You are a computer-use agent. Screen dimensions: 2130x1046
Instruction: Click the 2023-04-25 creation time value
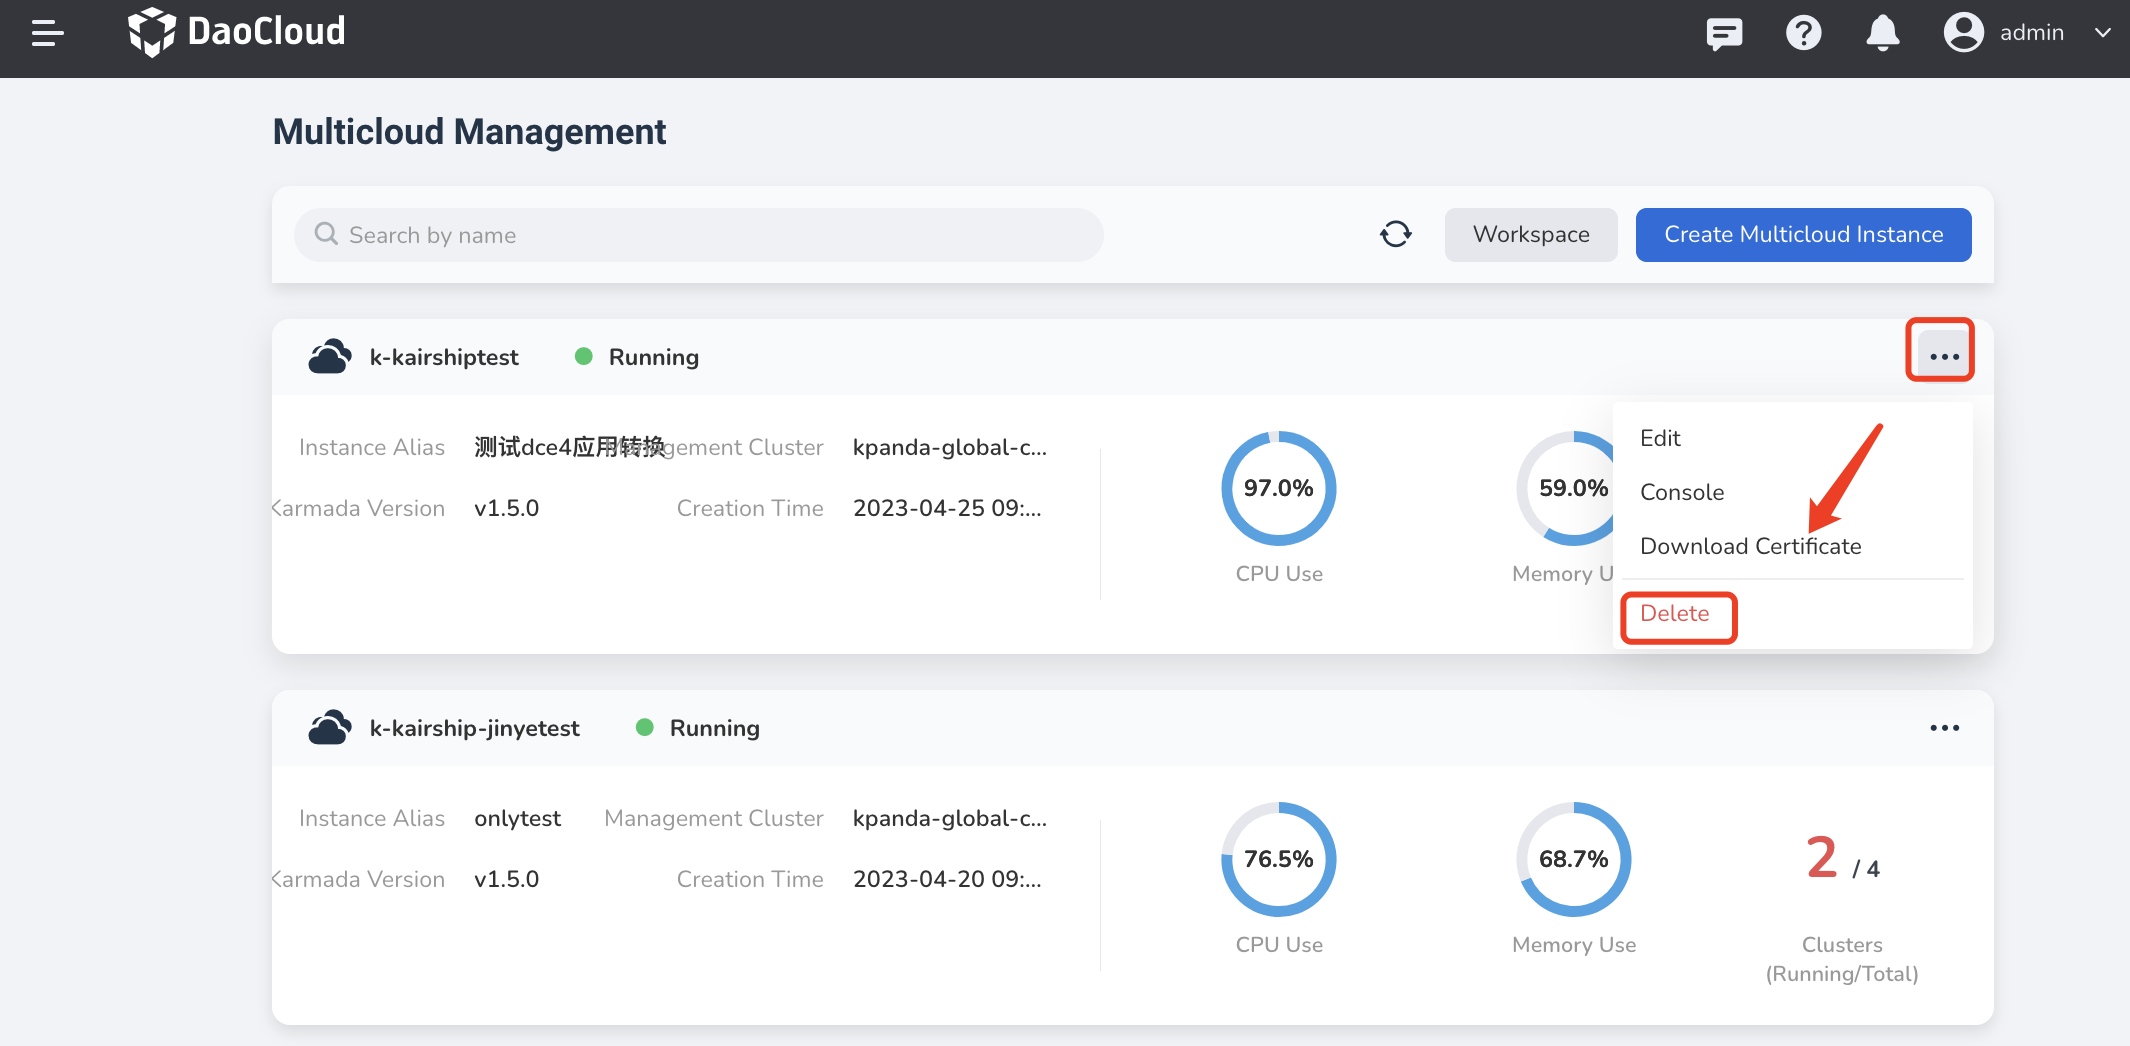coord(946,508)
